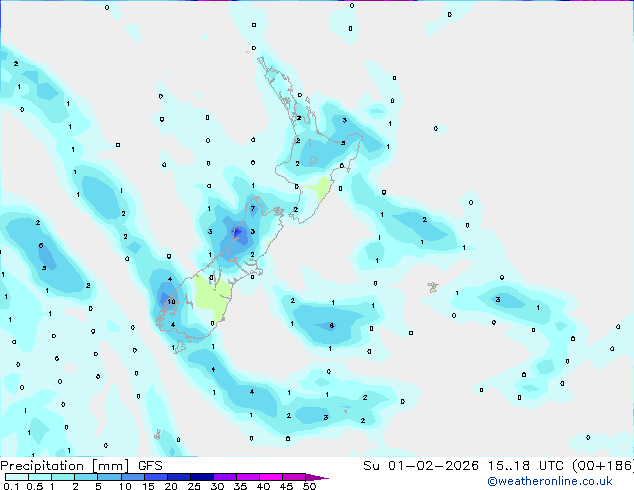Pick the legend swatch between 1 and 2
634x490 pixels.
[x=63, y=477]
